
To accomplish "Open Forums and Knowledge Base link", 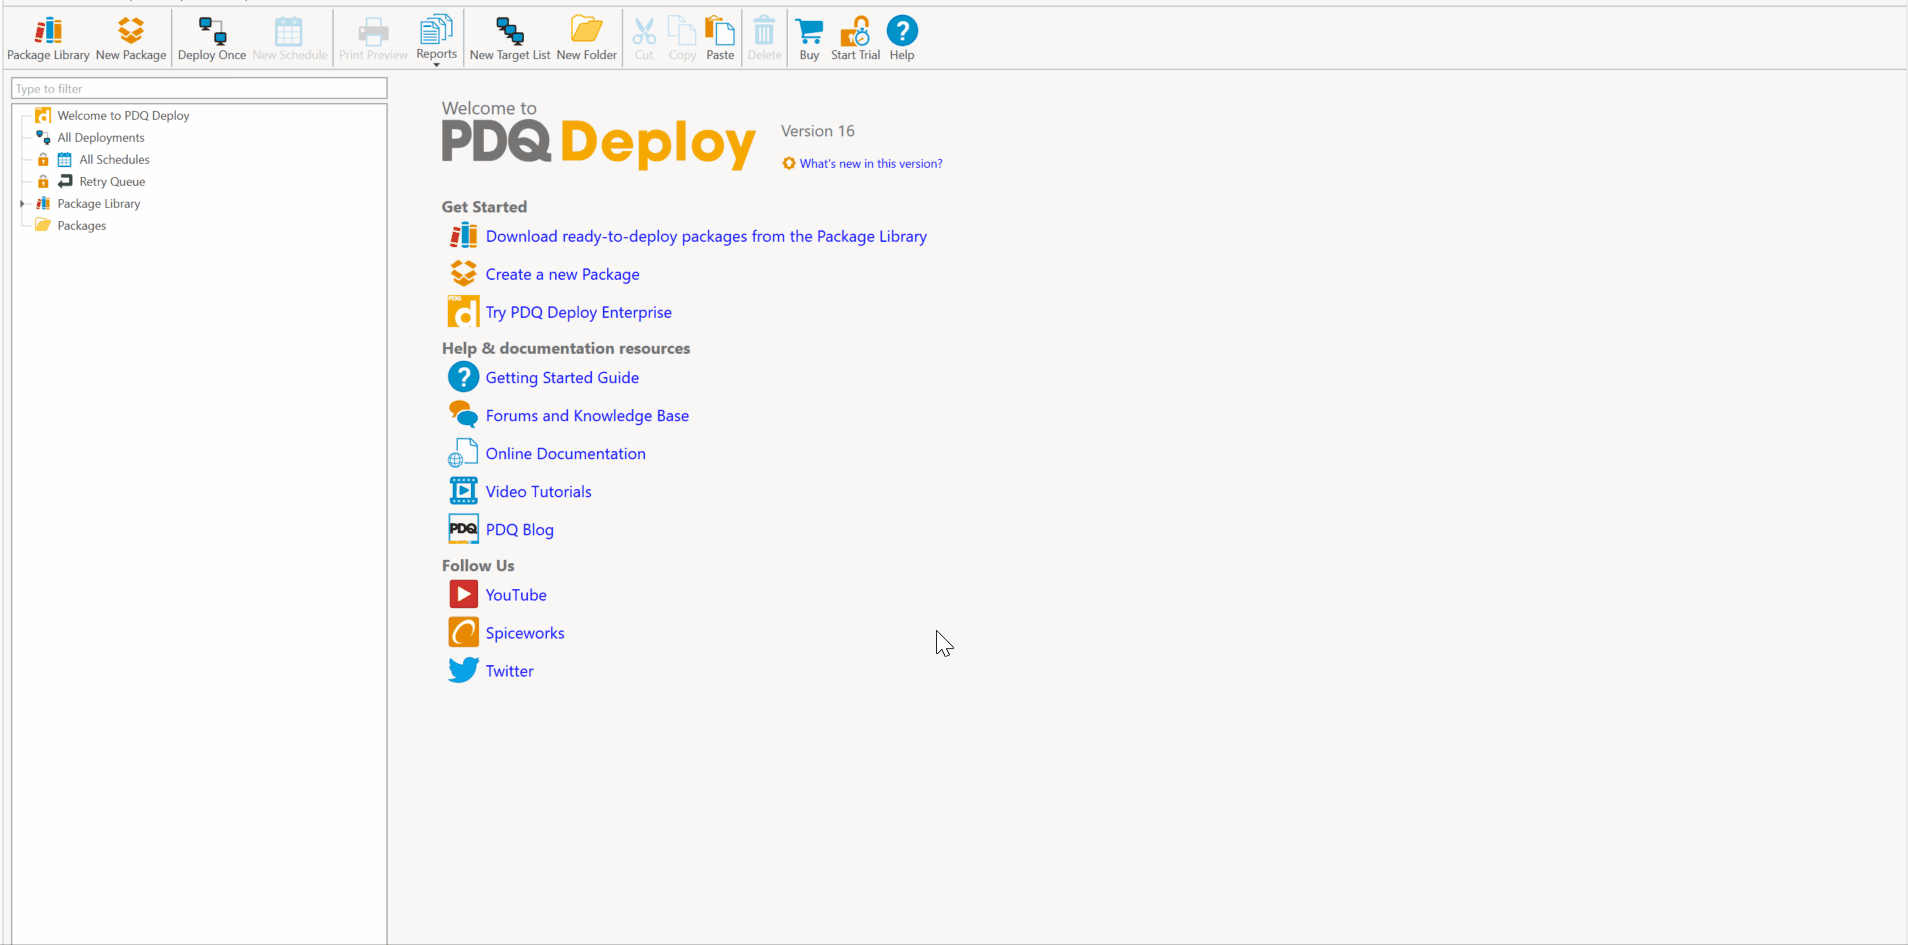I will click(x=587, y=416).
